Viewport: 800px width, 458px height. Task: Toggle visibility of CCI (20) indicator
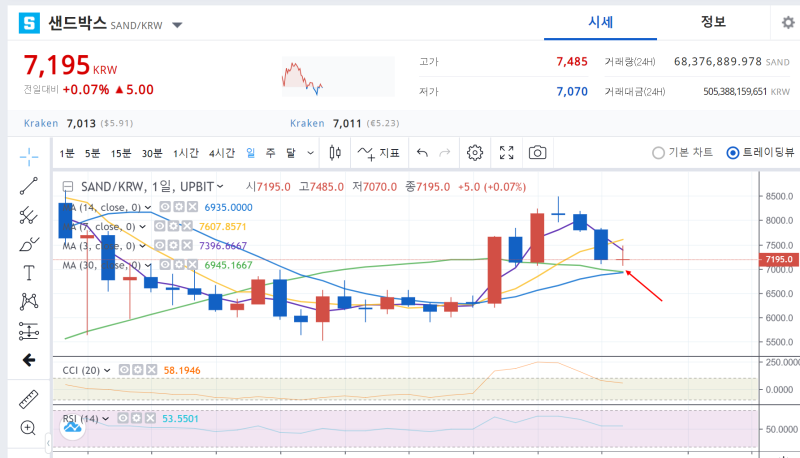coord(124,370)
